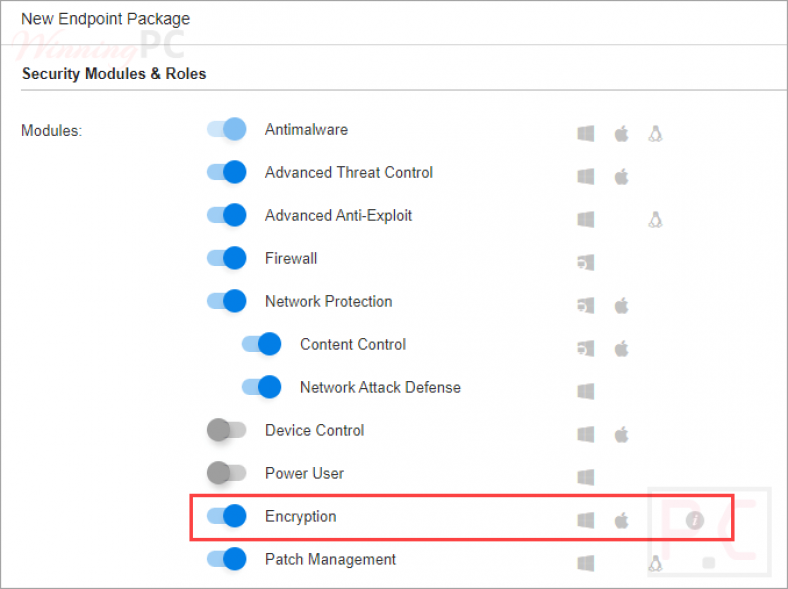Disable the Advanced Threat Control toggle
788x589 pixels.
227,172
